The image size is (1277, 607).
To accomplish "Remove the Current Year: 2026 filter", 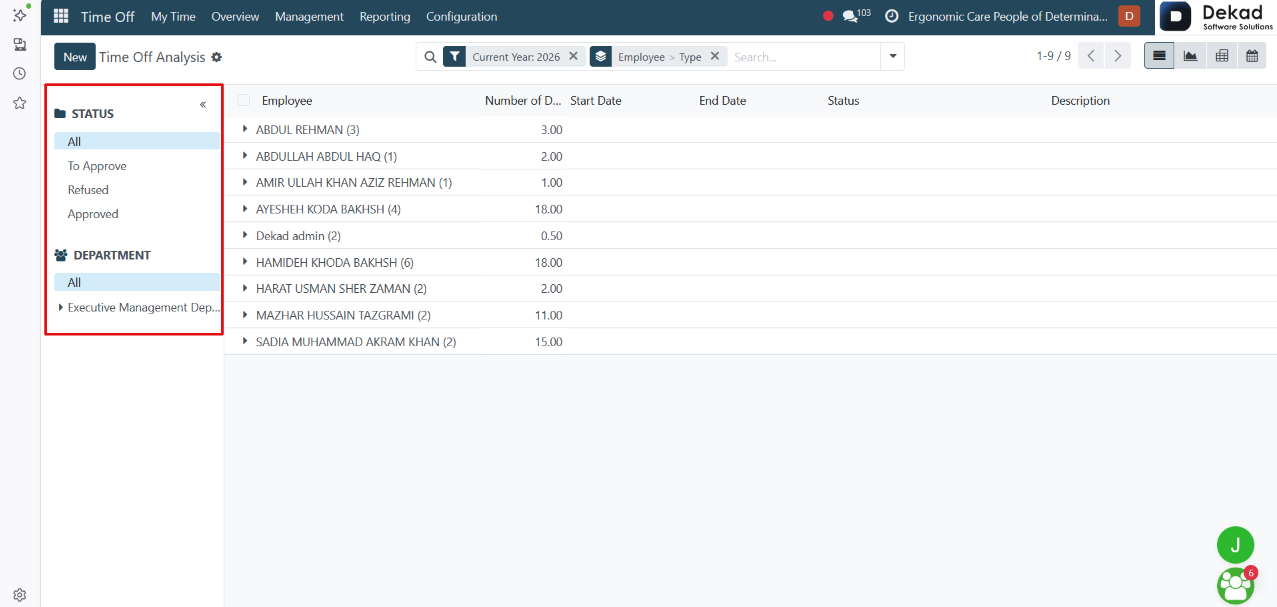I will point(573,57).
